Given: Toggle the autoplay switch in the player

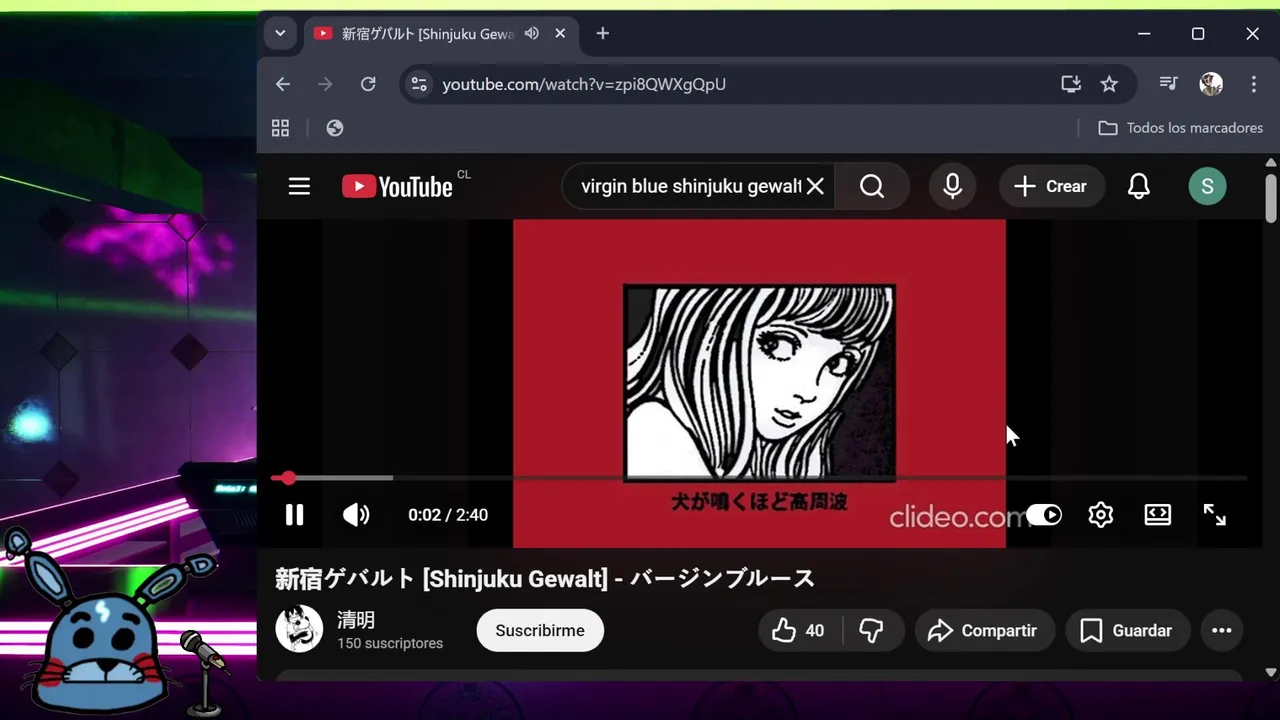Looking at the screenshot, I should coord(1043,515).
